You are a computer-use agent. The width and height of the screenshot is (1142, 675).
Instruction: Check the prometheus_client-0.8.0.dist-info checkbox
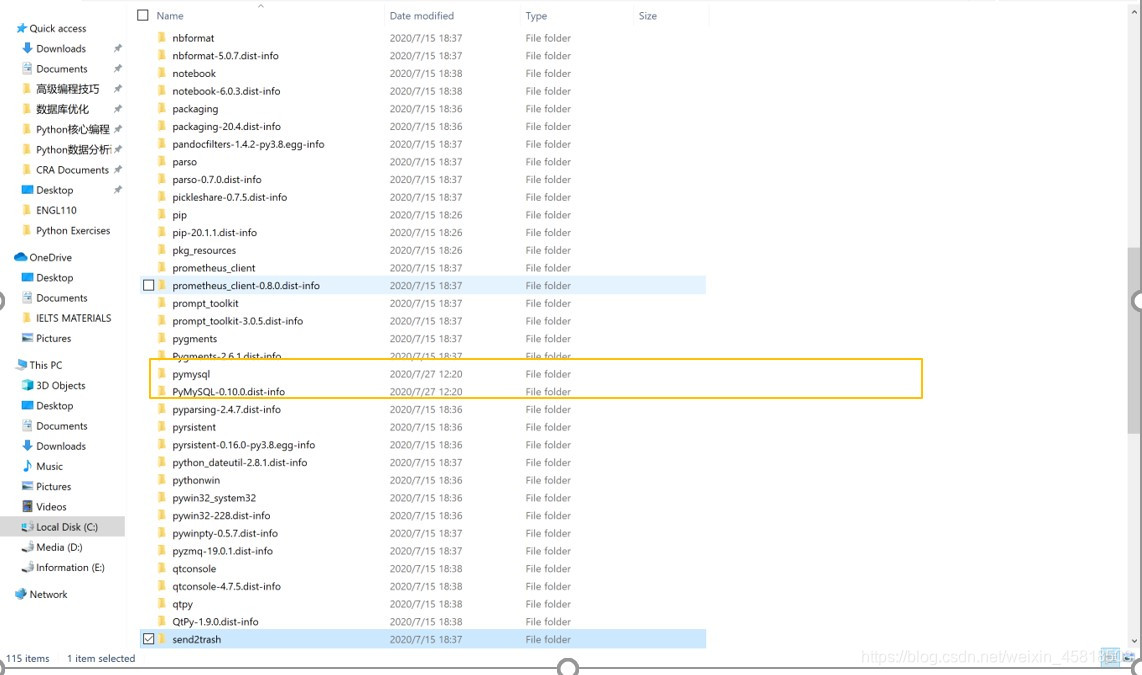[149, 285]
